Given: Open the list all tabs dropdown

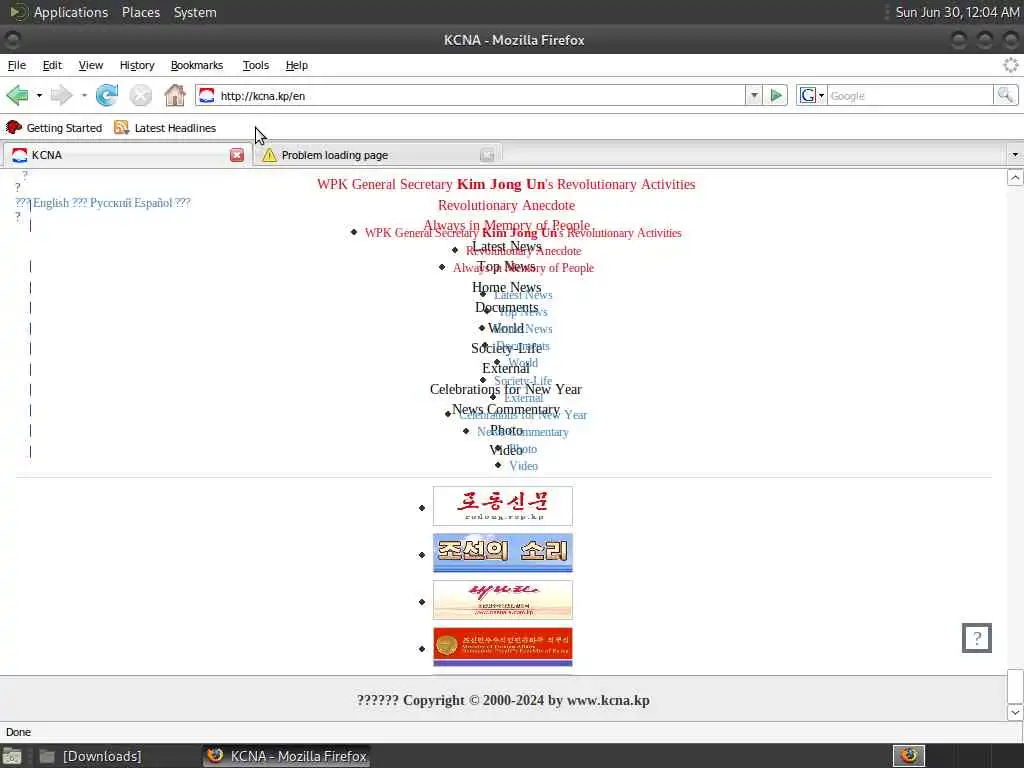Looking at the screenshot, I should (1014, 155).
